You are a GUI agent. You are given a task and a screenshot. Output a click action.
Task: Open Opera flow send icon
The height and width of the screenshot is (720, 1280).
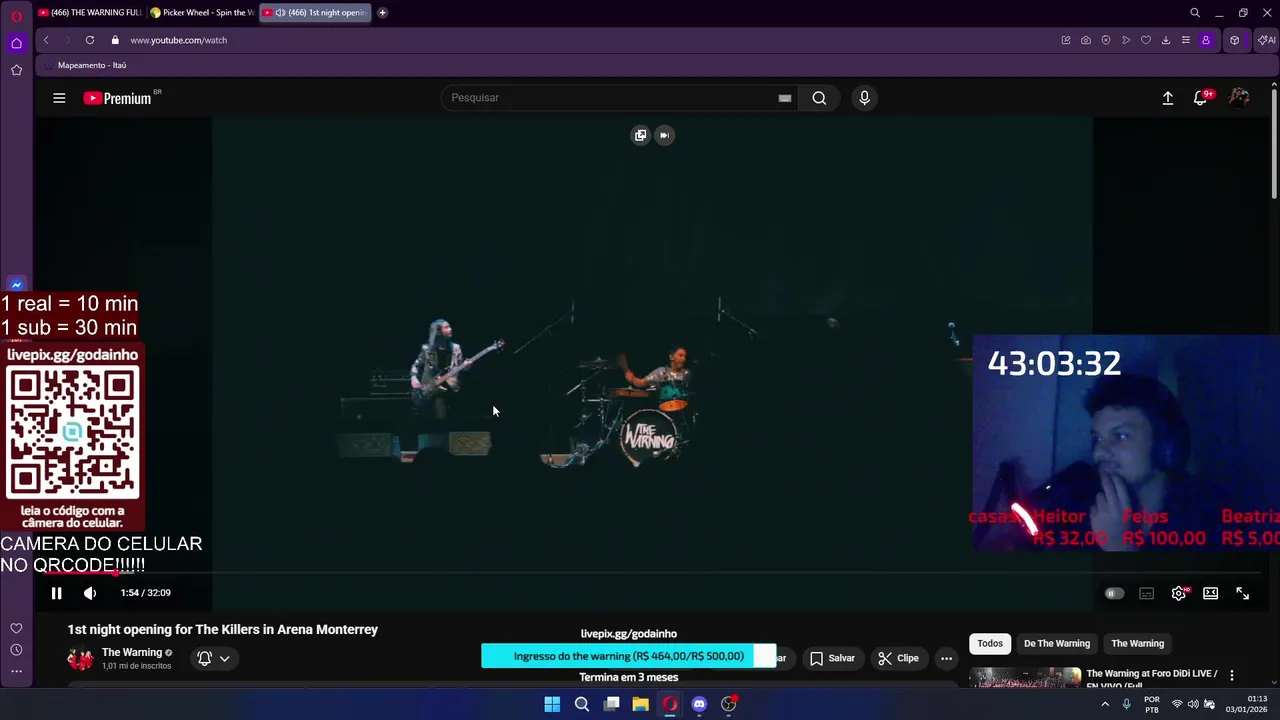(x=1126, y=40)
